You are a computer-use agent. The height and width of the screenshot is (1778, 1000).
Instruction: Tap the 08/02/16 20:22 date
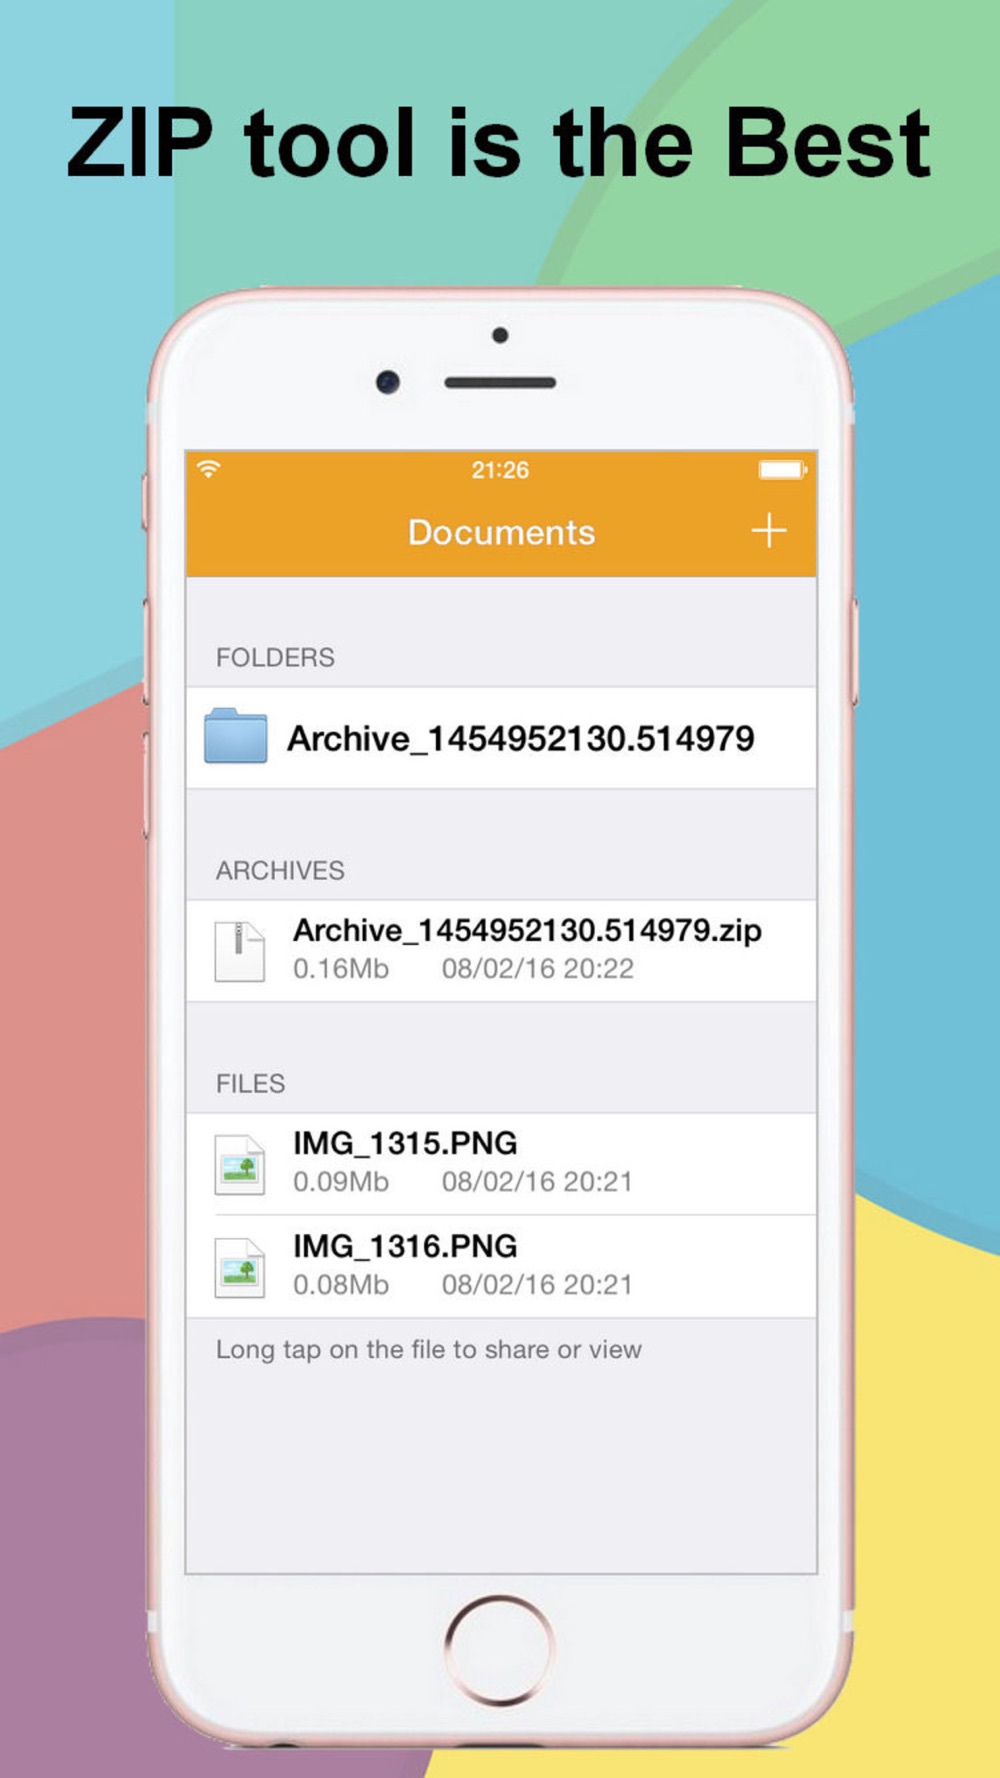pyautogui.click(x=537, y=968)
